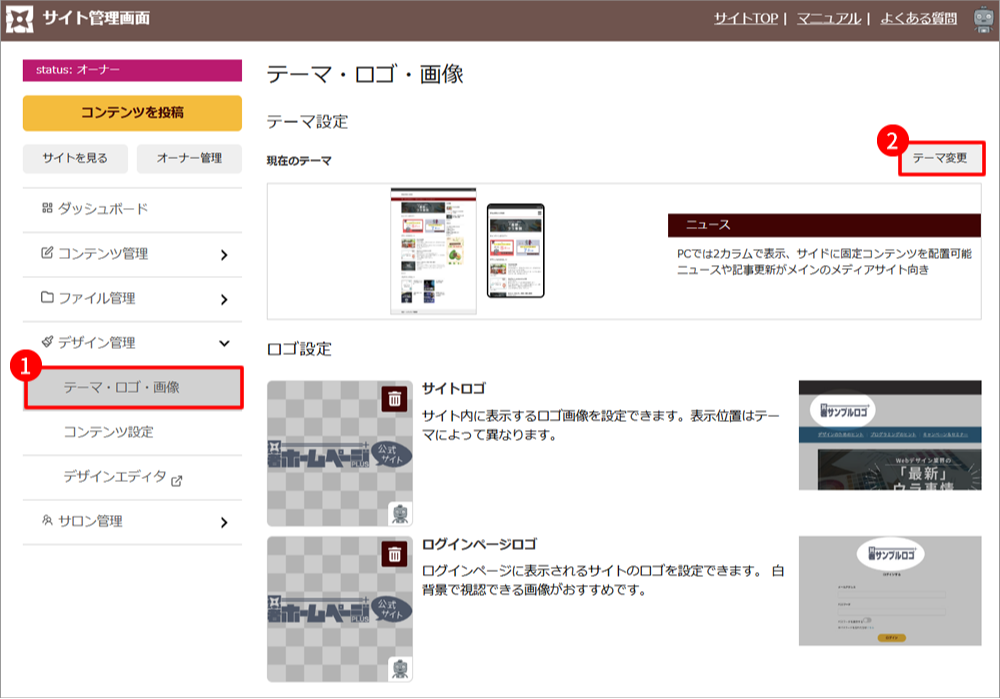Click the robot avatar icon in header
This screenshot has height=699, width=1000.
(982, 19)
